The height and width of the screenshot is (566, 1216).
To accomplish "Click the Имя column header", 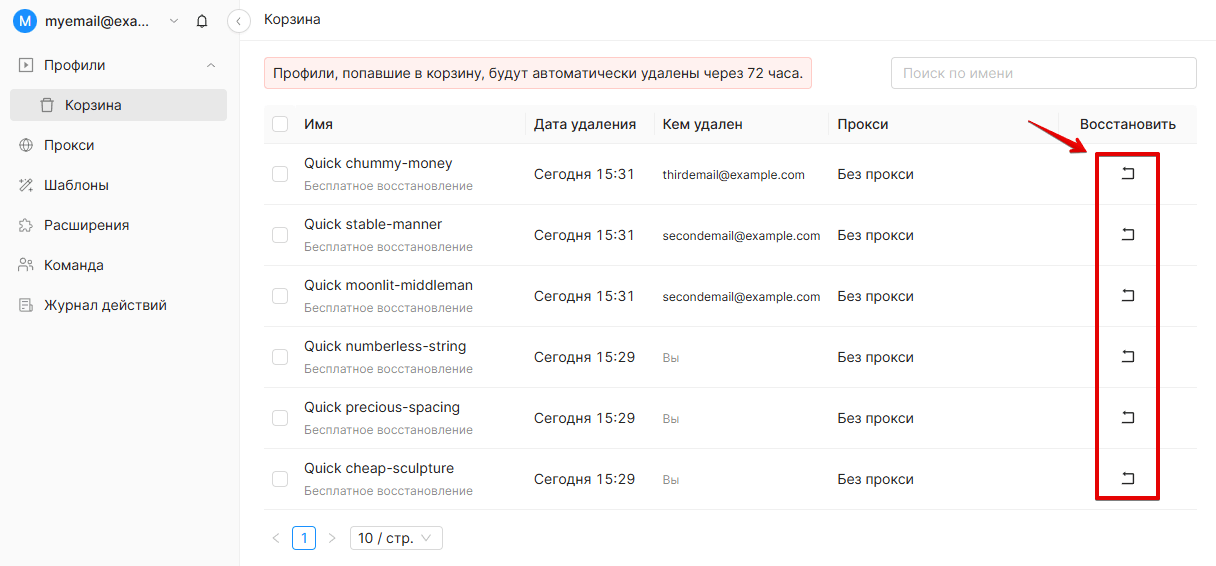I will (319, 124).
